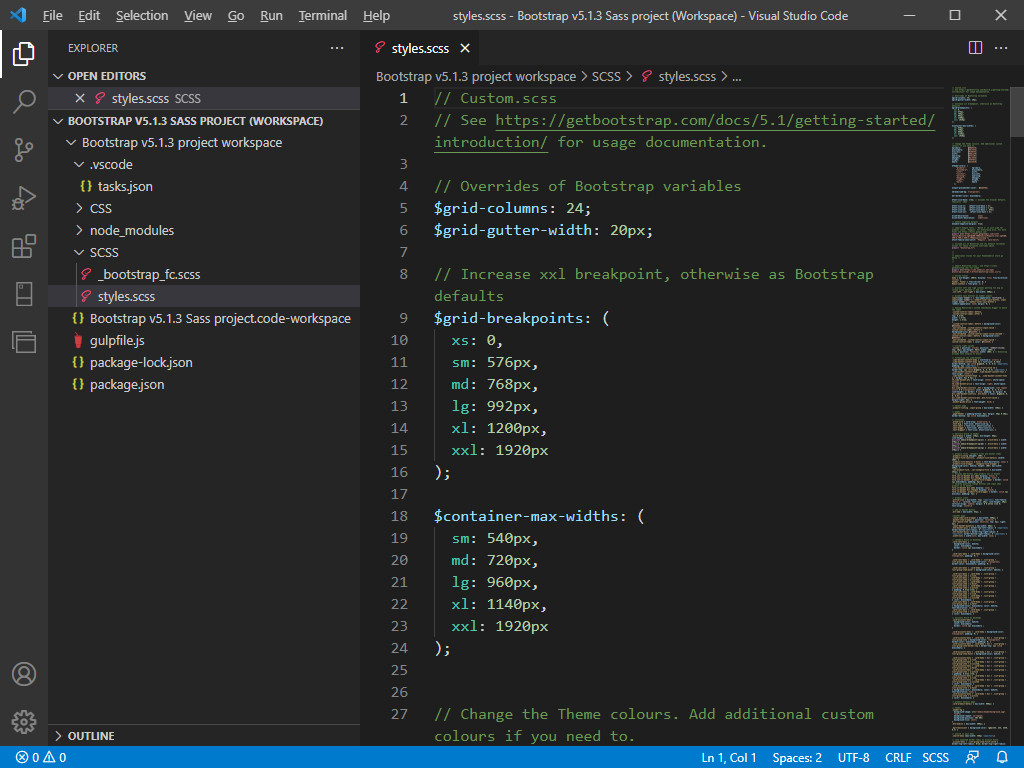Click the Split Editor Right icon
This screenshot has height=768, width=1024.
(975, 48)
